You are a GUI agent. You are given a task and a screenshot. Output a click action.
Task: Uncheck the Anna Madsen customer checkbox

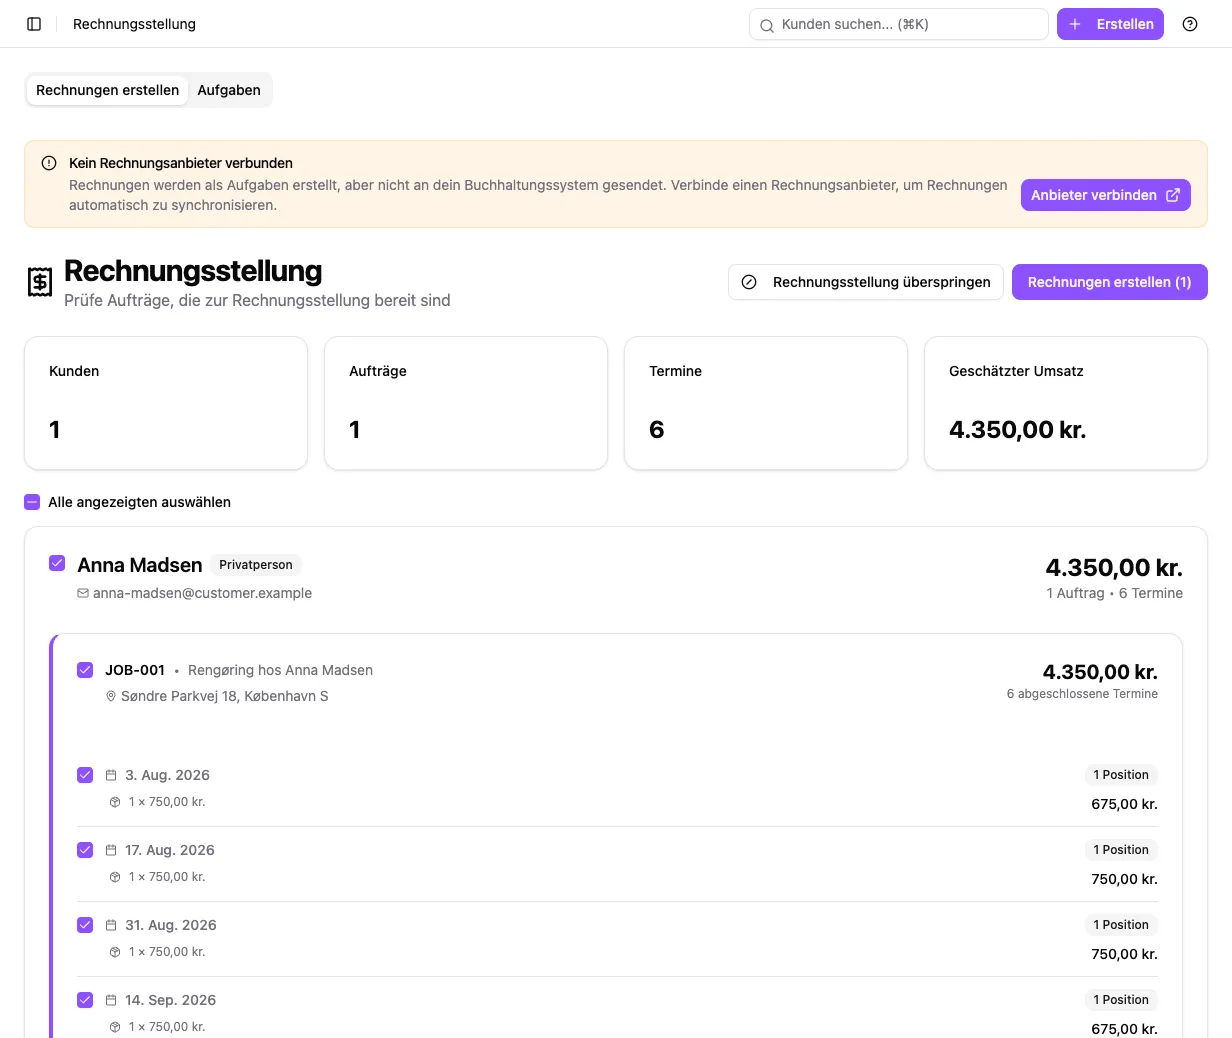coord(57,563)
